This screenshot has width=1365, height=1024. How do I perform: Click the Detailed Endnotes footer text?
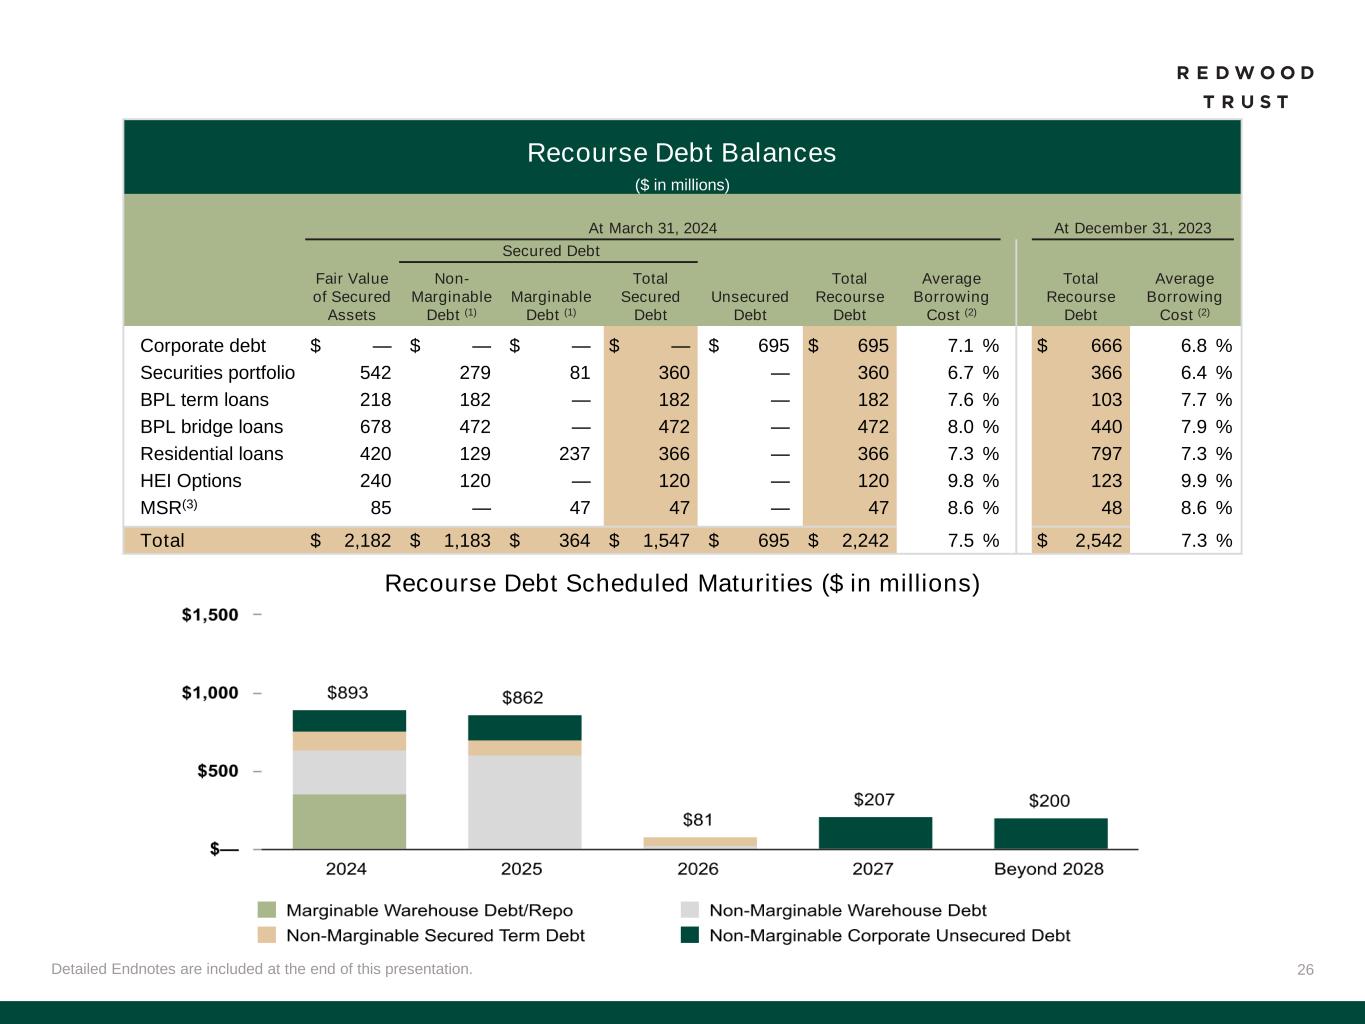[262, 969]
